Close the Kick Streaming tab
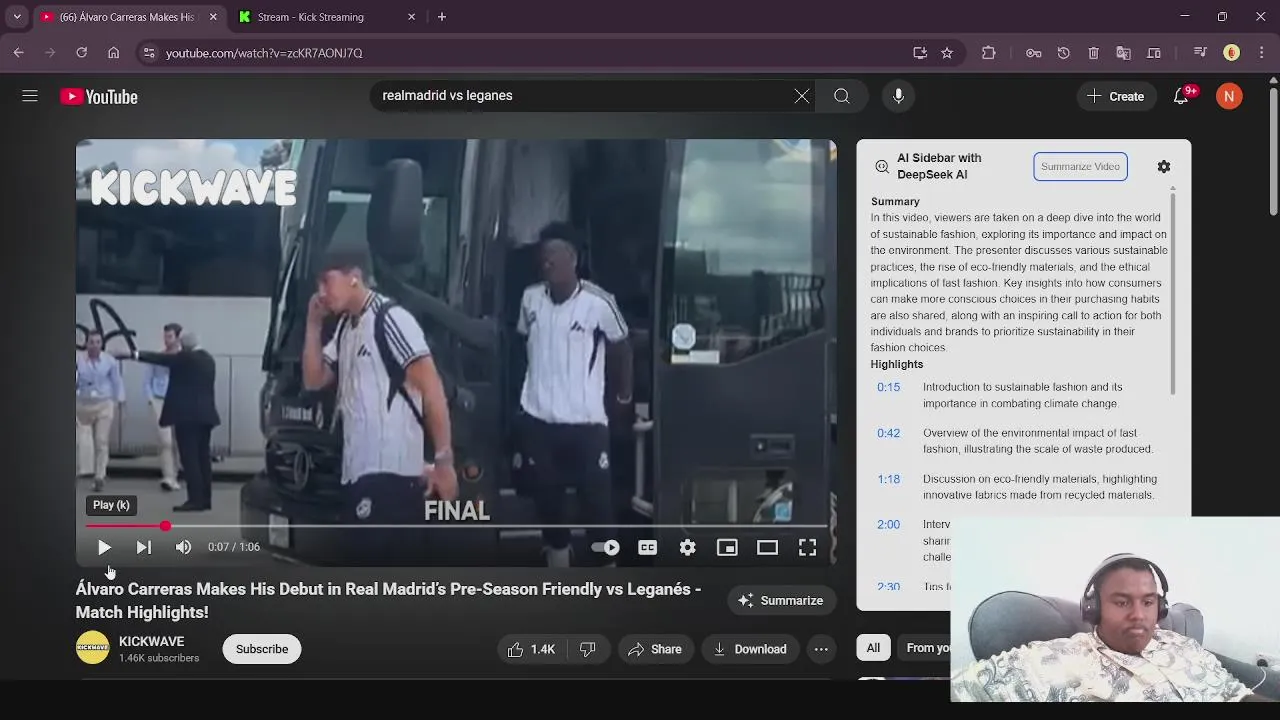 [411, 17]
